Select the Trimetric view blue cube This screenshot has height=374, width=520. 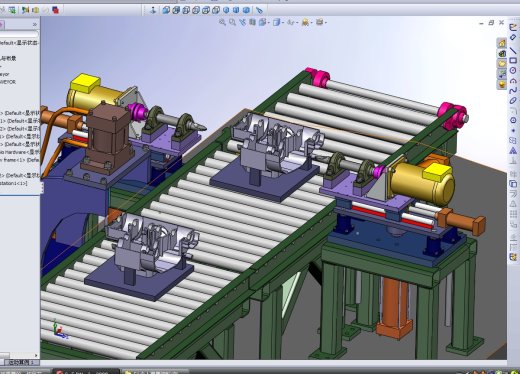point(236,10)
